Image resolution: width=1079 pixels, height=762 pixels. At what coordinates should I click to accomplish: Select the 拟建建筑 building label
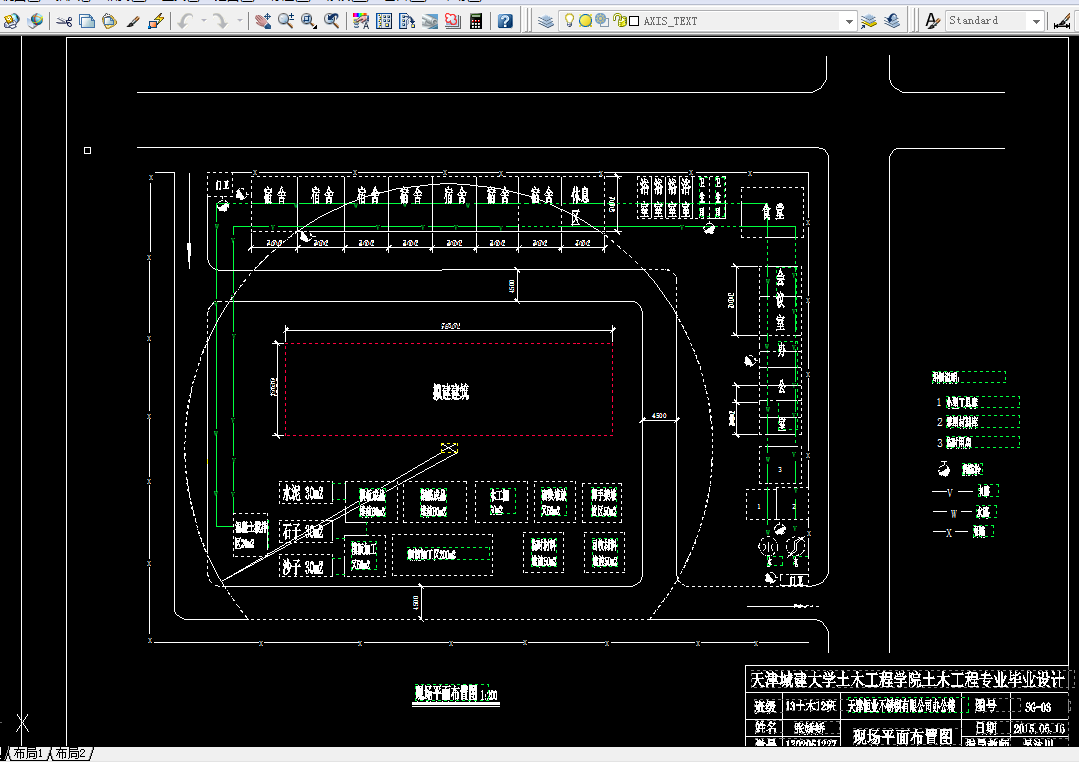pos(451,392)
